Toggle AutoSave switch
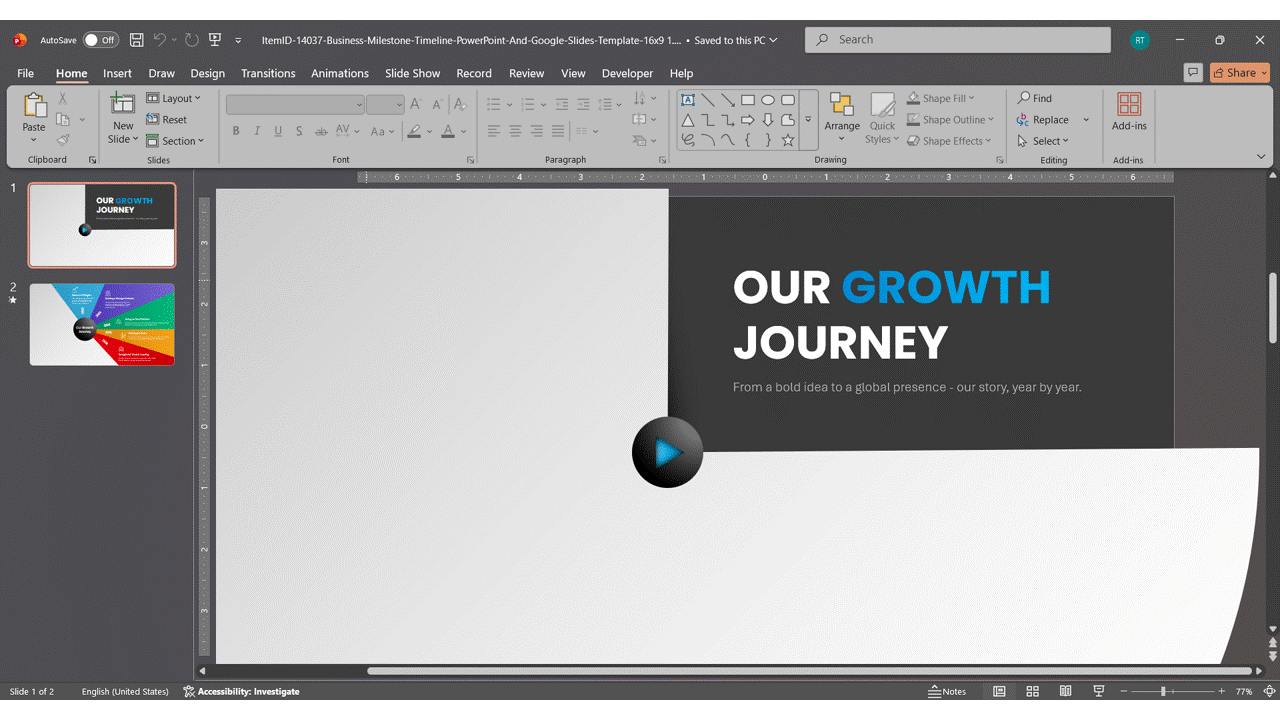This screenshot has height=720, width=1280. point(100,40)
